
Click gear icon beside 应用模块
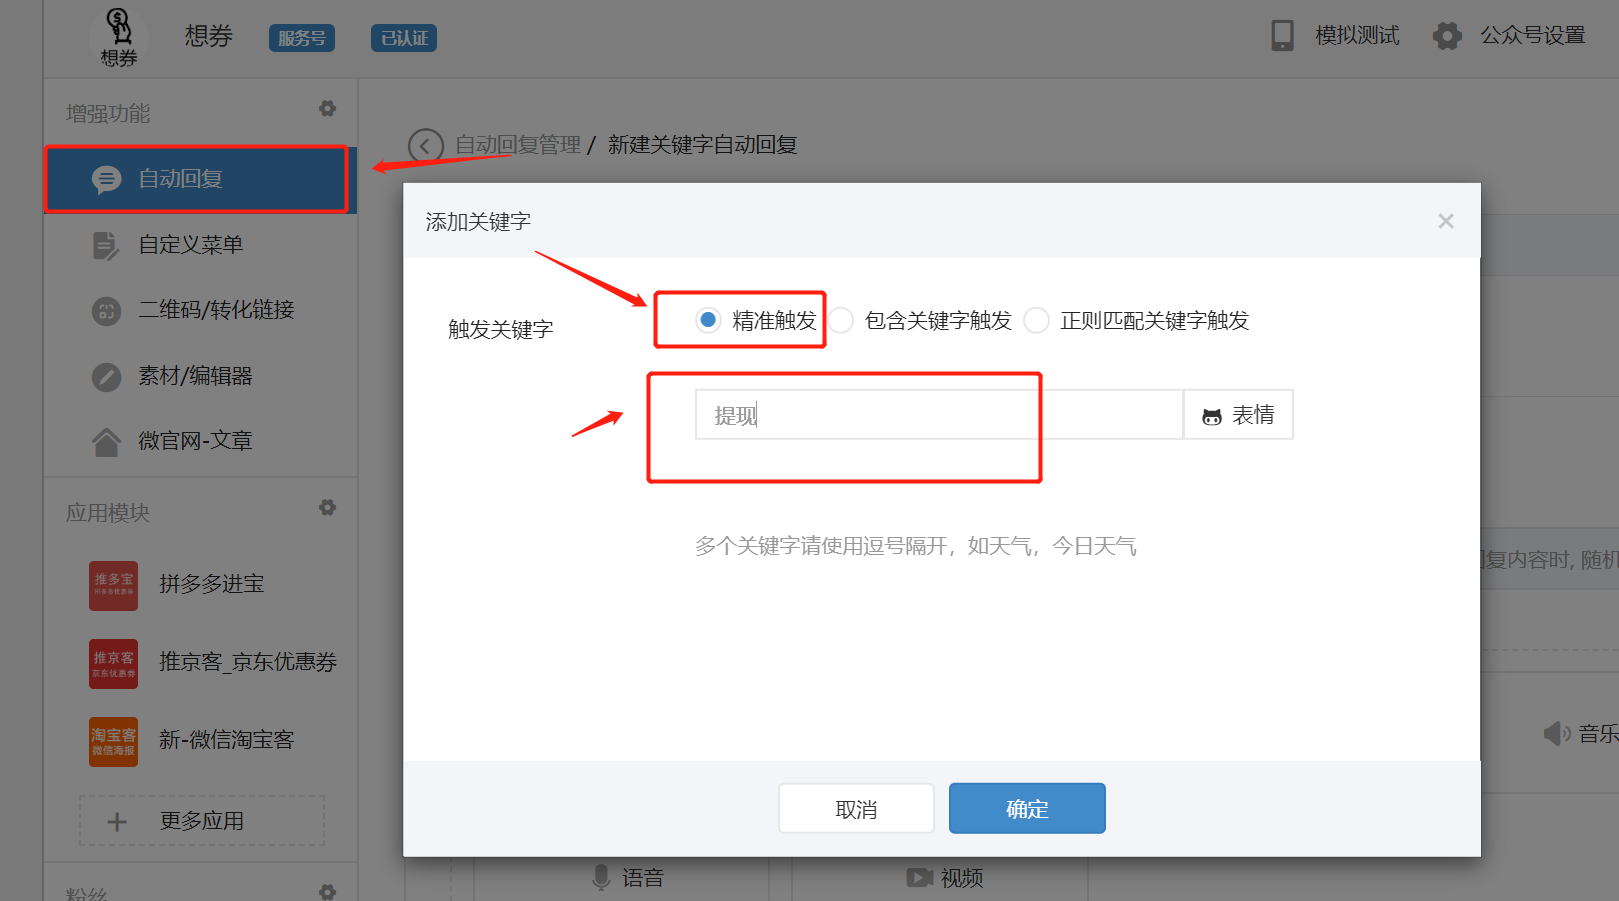pyautogui.click(x=327, y=508)
